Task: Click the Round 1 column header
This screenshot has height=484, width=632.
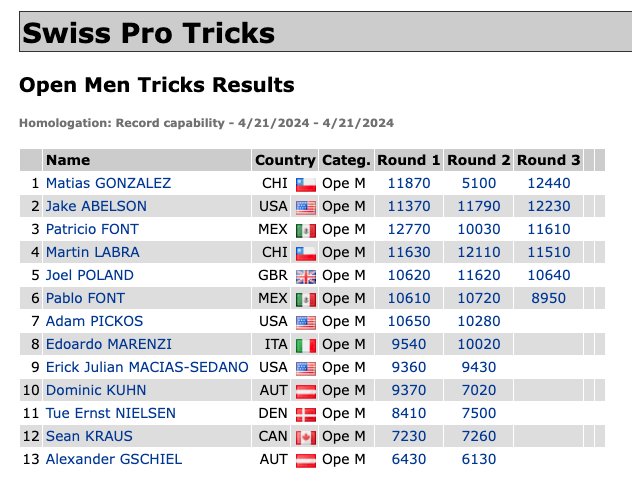Action: [x=408, y=160]
